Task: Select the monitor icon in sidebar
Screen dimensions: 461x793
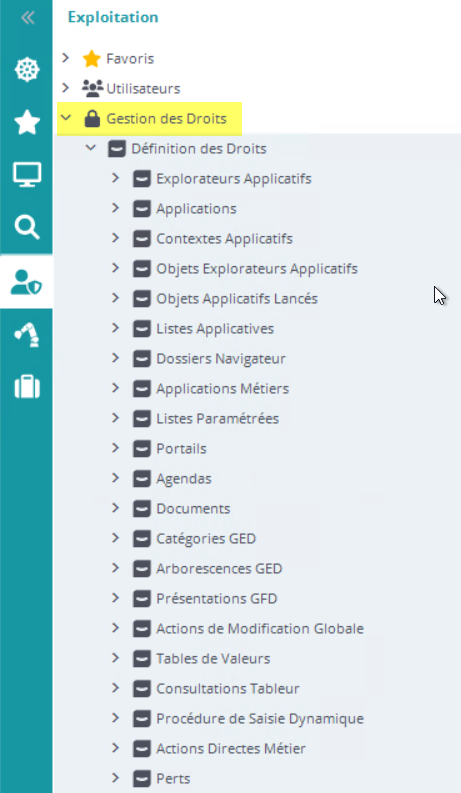Action: (x=27, y=175)
